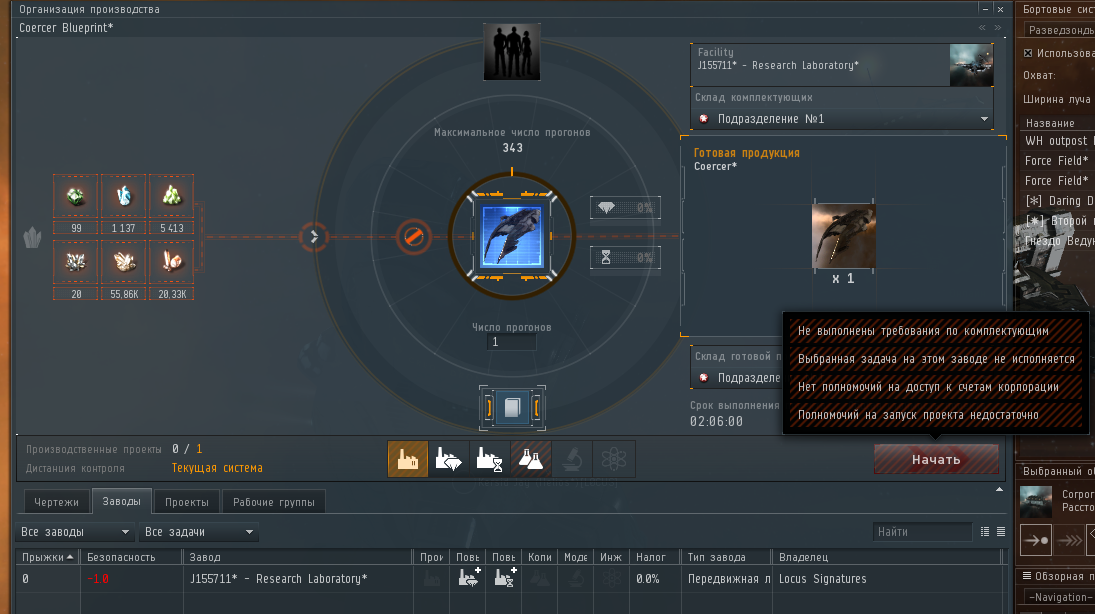
Task: Select the Material Efficiency research activity icon
Action: click(449, 459)
